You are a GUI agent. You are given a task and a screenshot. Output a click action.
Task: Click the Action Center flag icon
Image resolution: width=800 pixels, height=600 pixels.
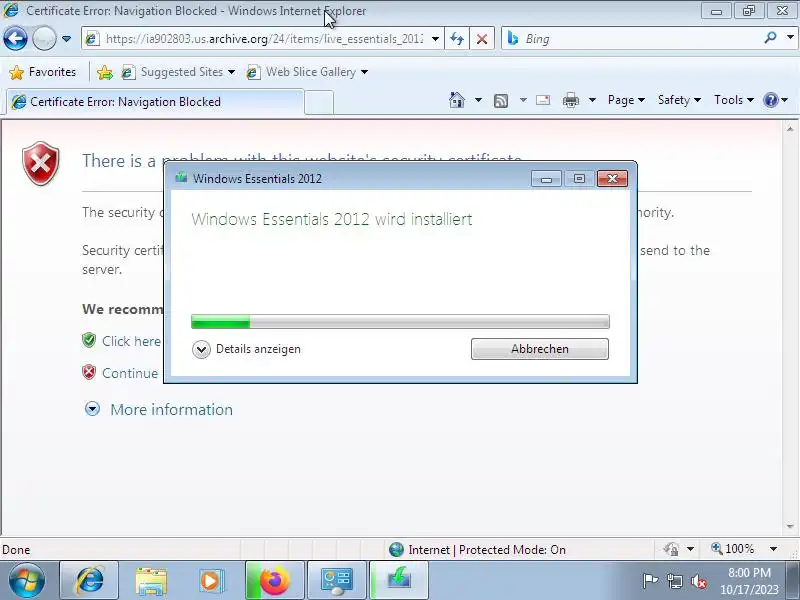coord(650,581)
